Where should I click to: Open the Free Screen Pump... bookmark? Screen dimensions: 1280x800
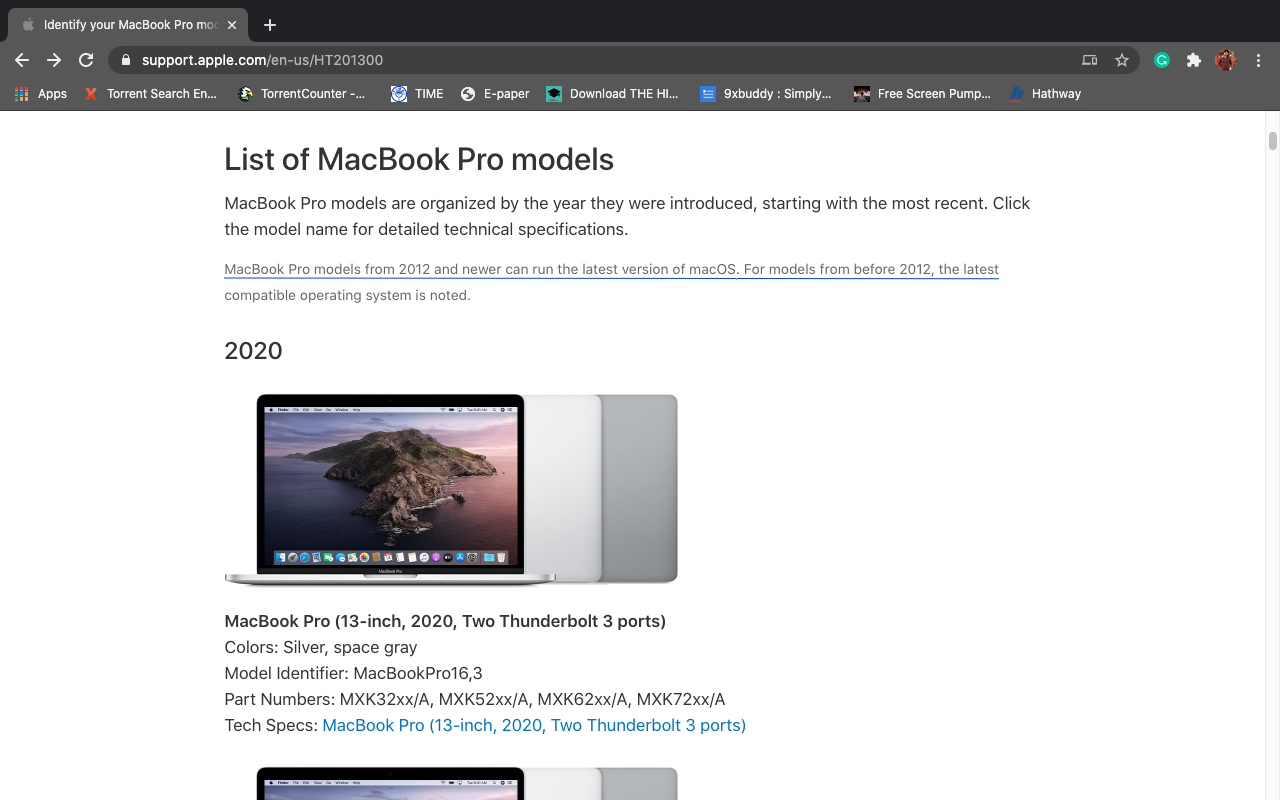click(922, 94)
